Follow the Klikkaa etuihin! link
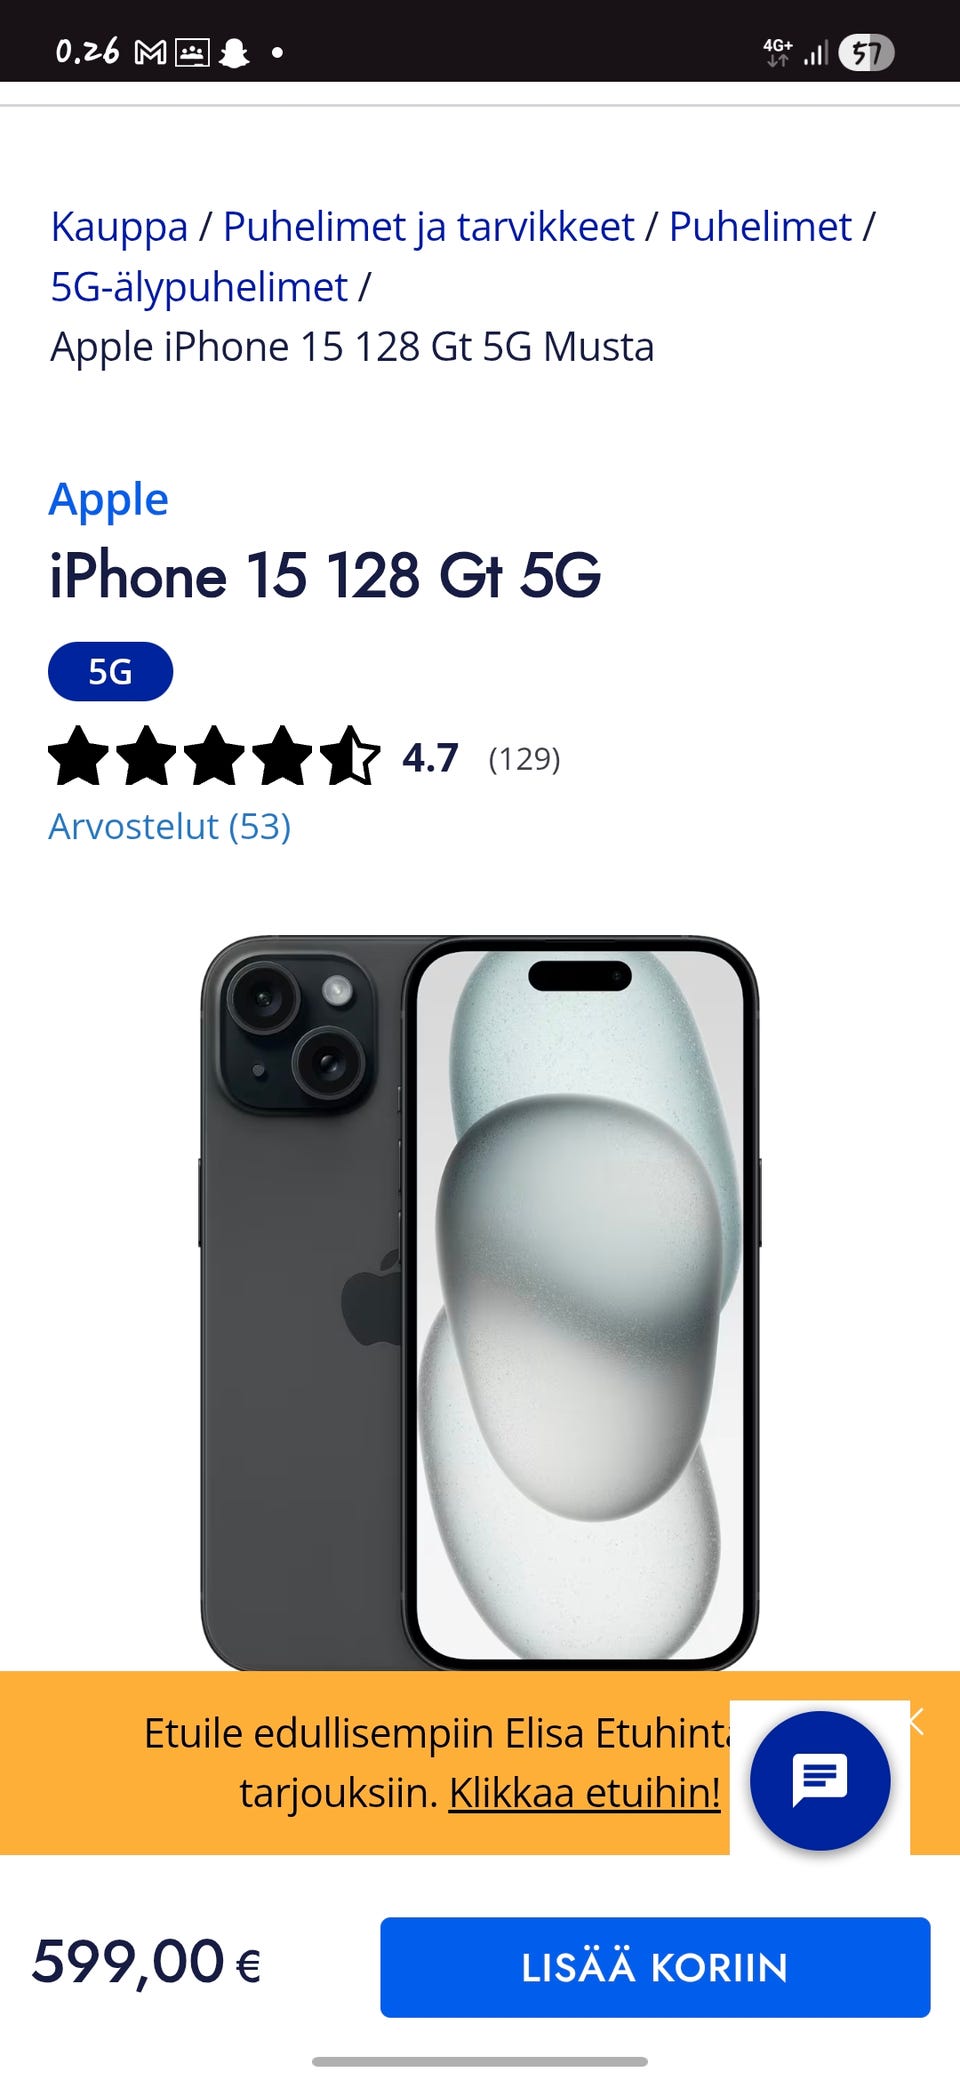 point(584,1792)
